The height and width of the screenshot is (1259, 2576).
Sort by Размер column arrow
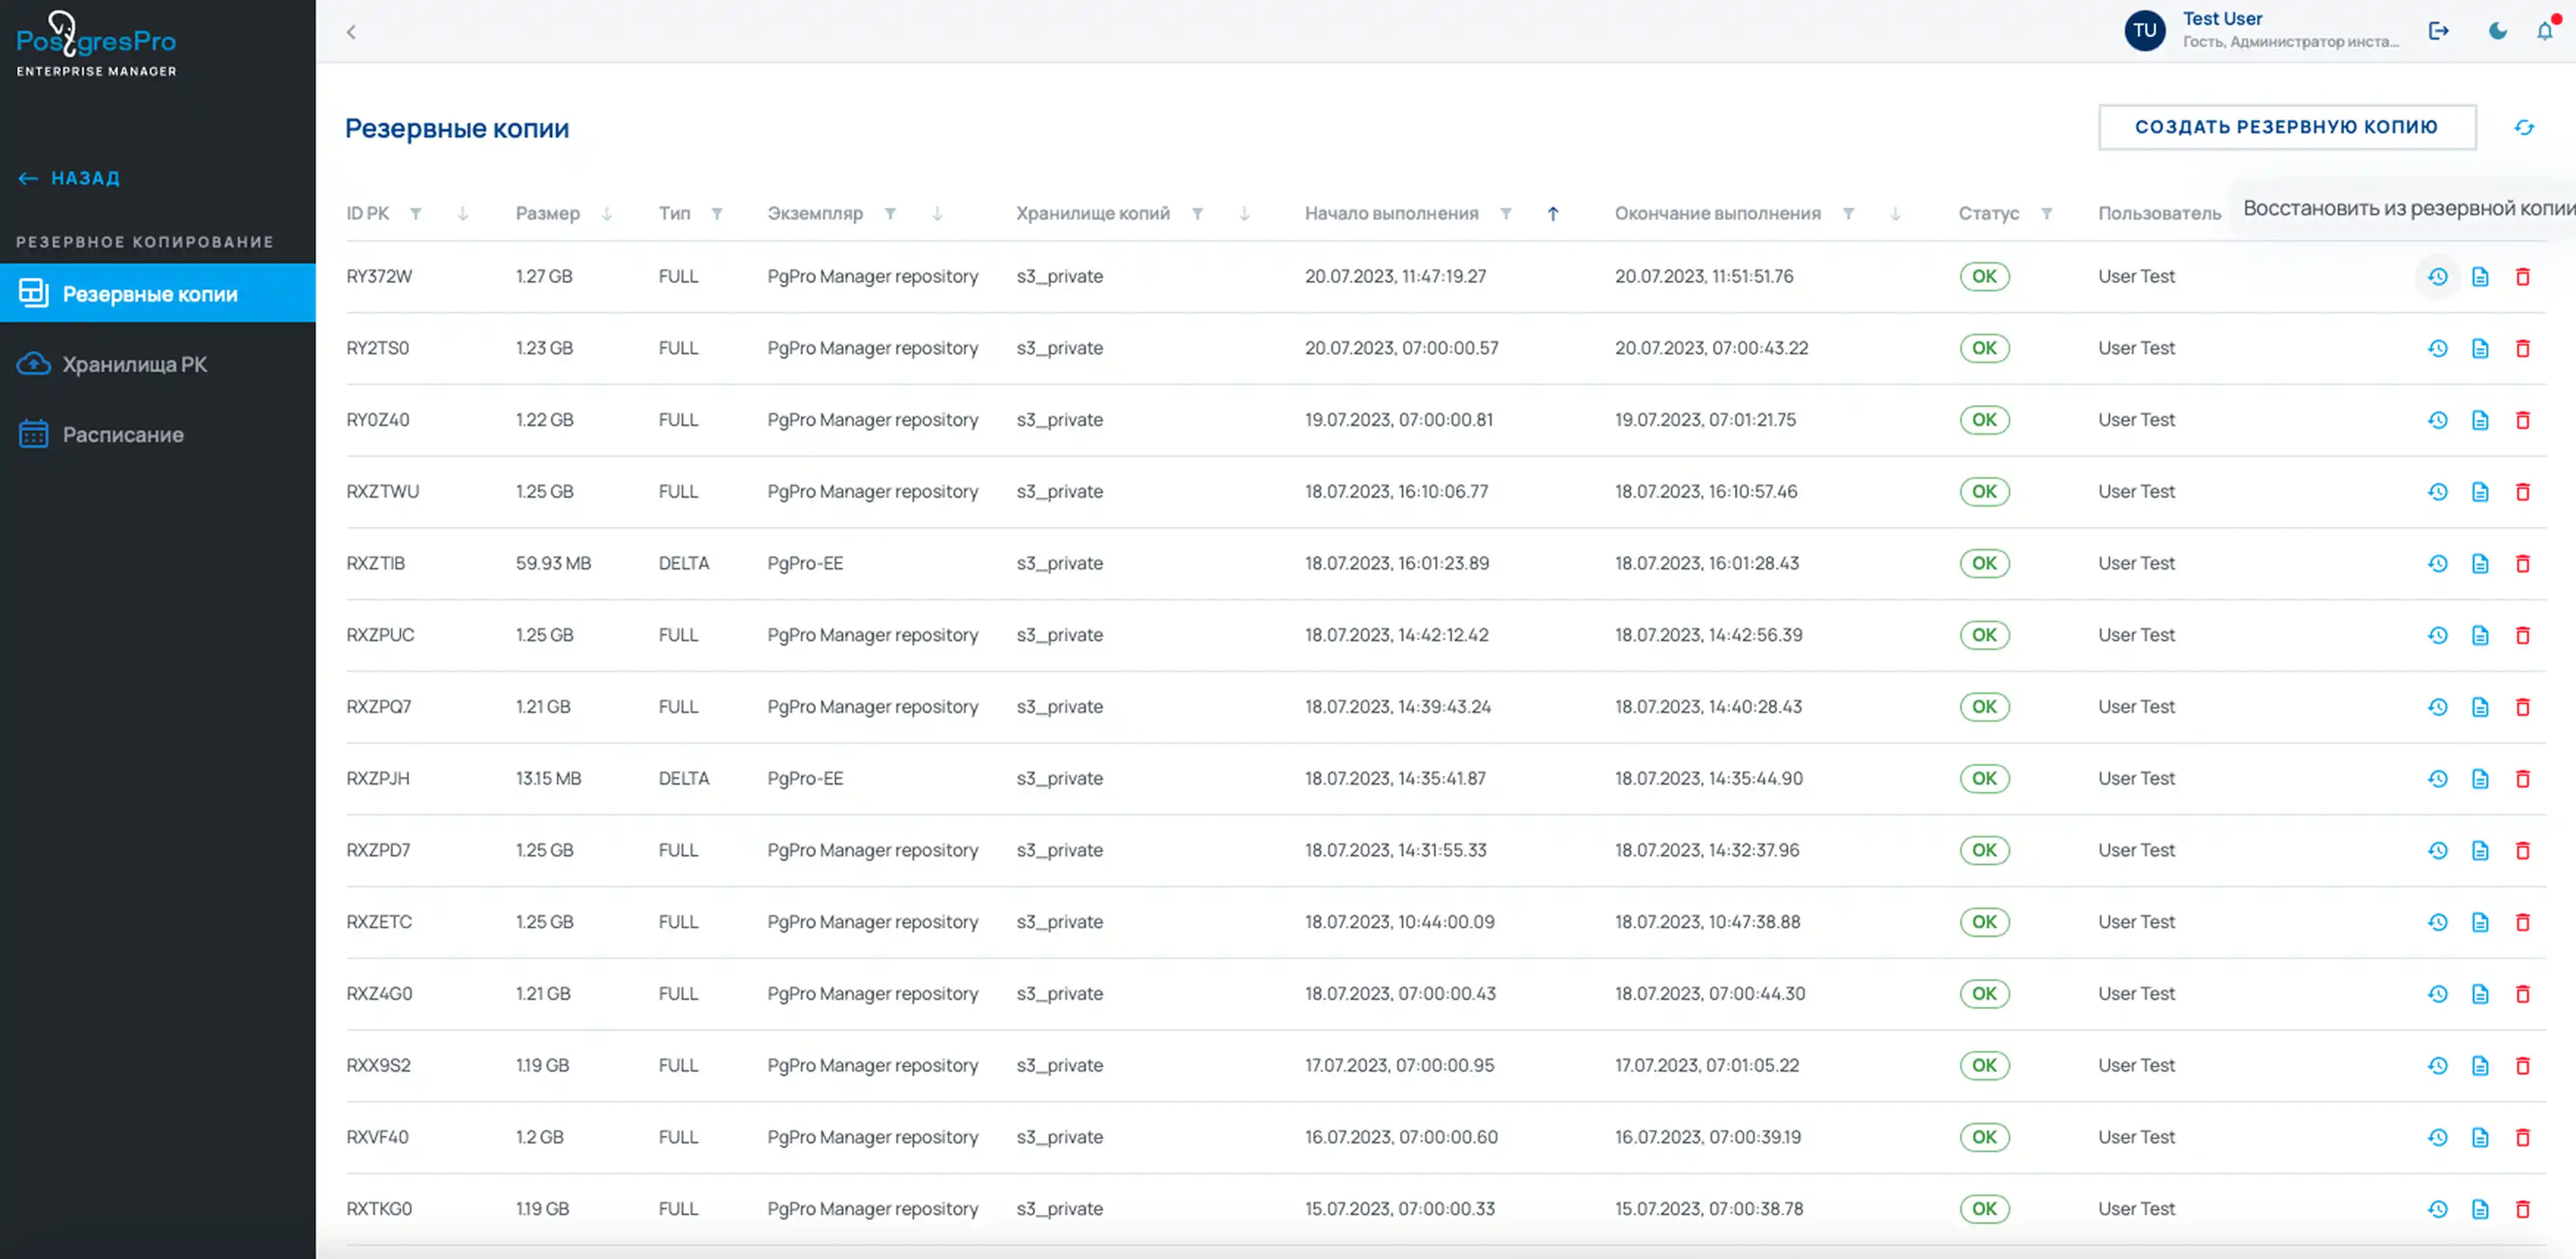coord(606,214)
